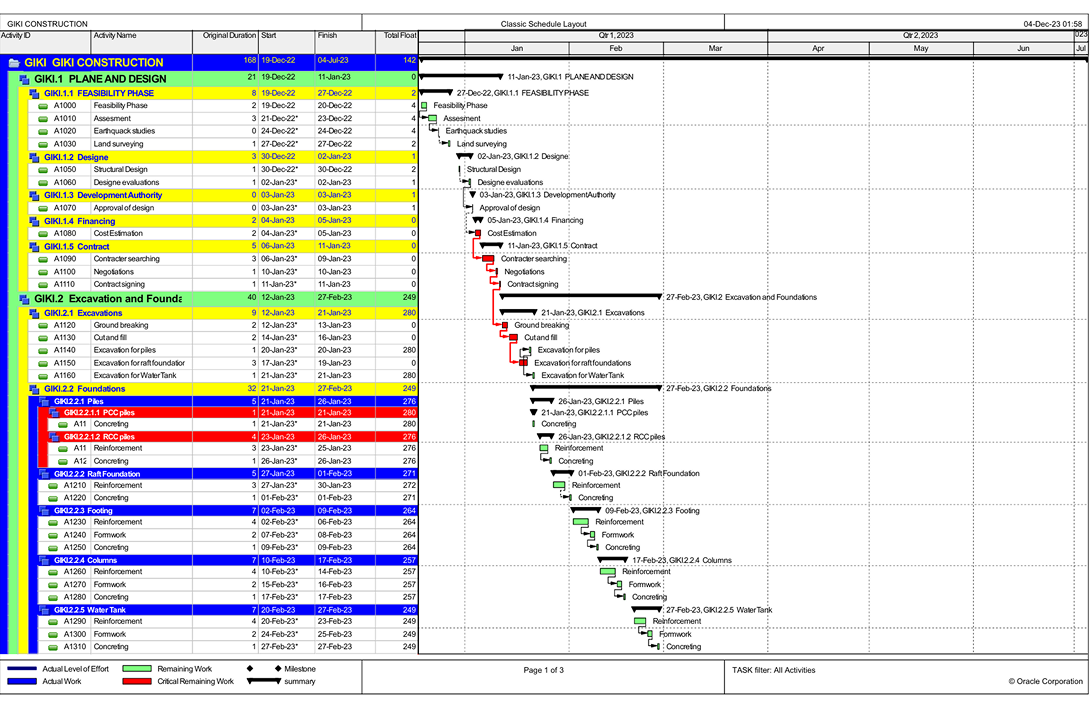Click the Page 1 of 3 label

543,670
